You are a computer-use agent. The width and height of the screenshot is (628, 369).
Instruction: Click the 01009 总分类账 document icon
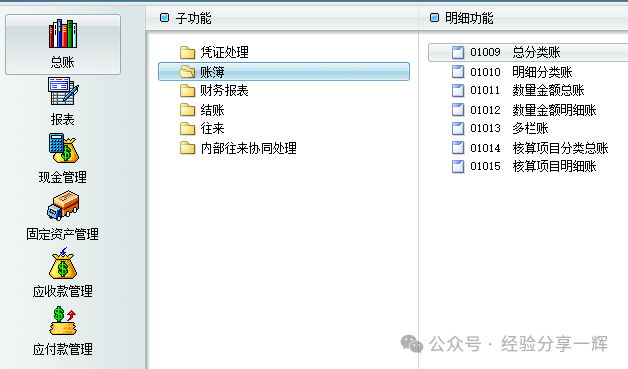click(458, 52)
